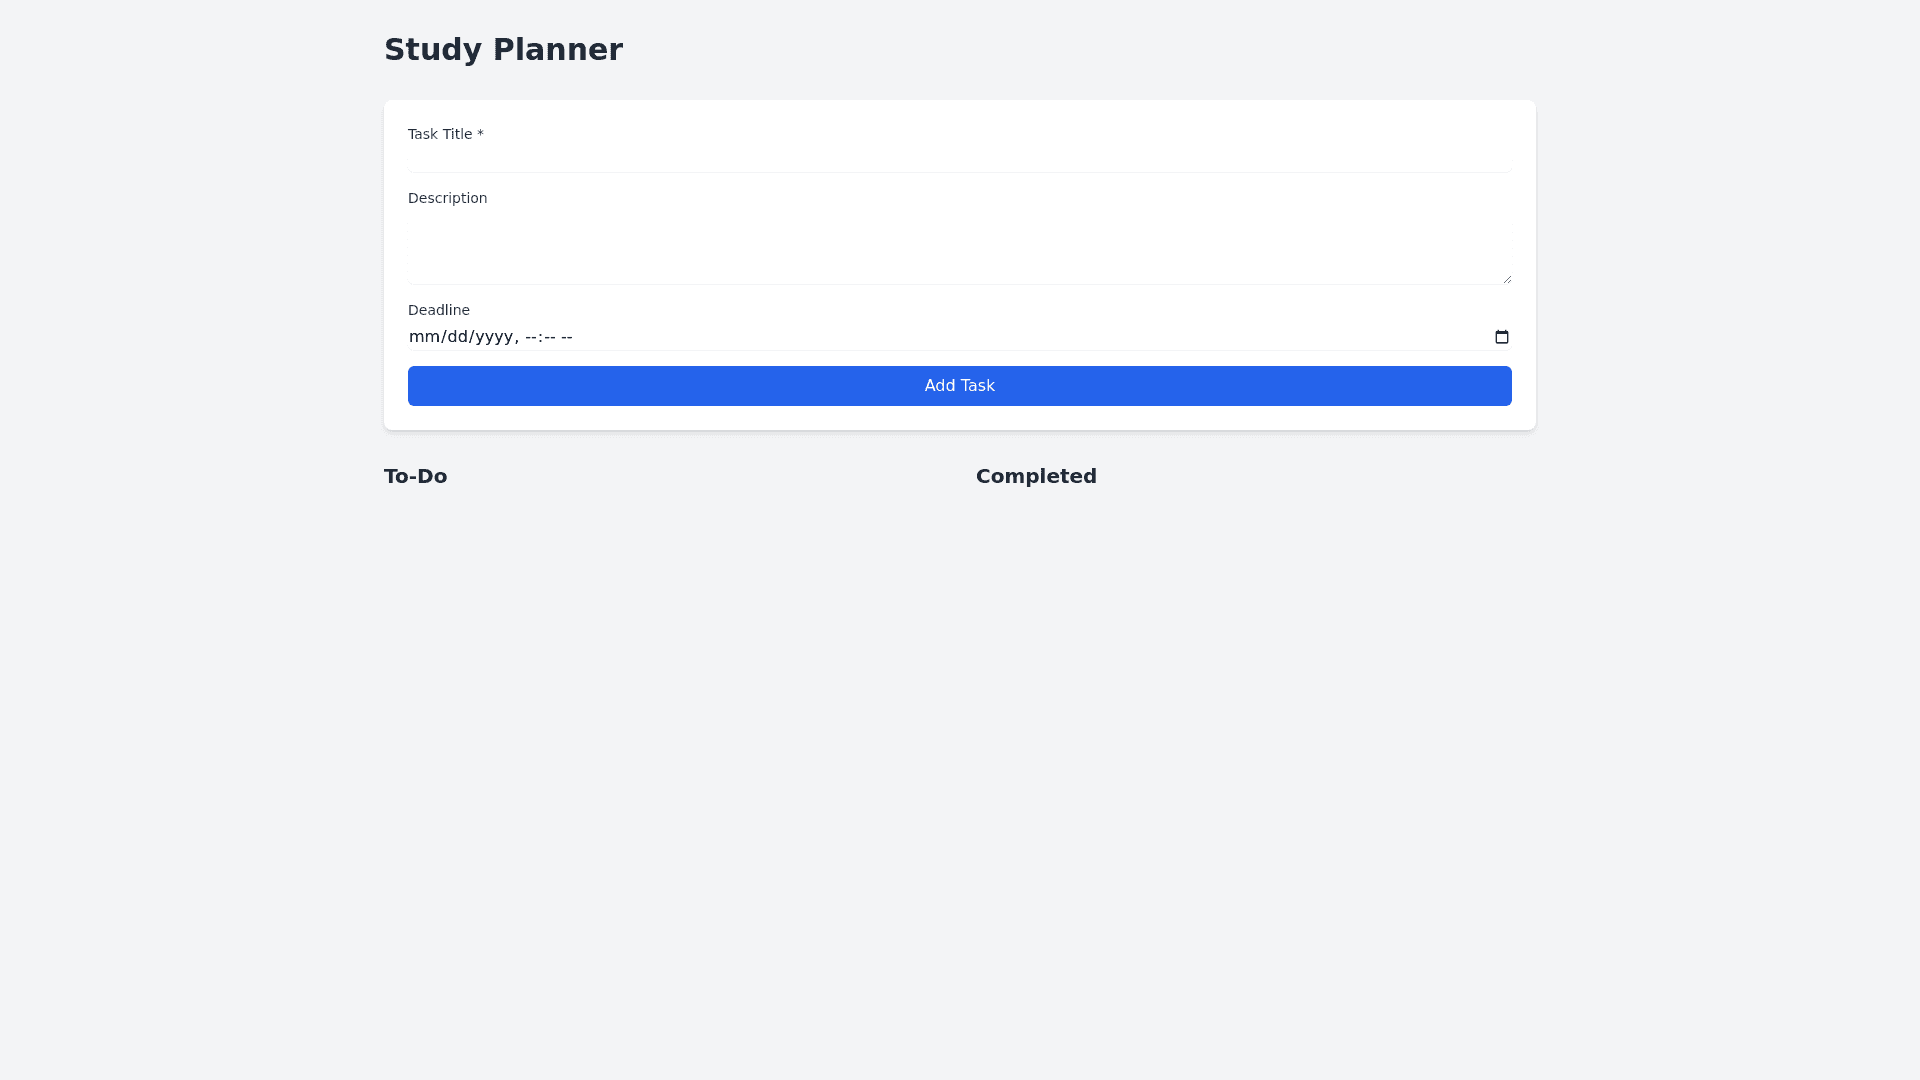The image size is (1920, 1080).
Task: Click the To-Do section heading
Action: pos(415,476)
